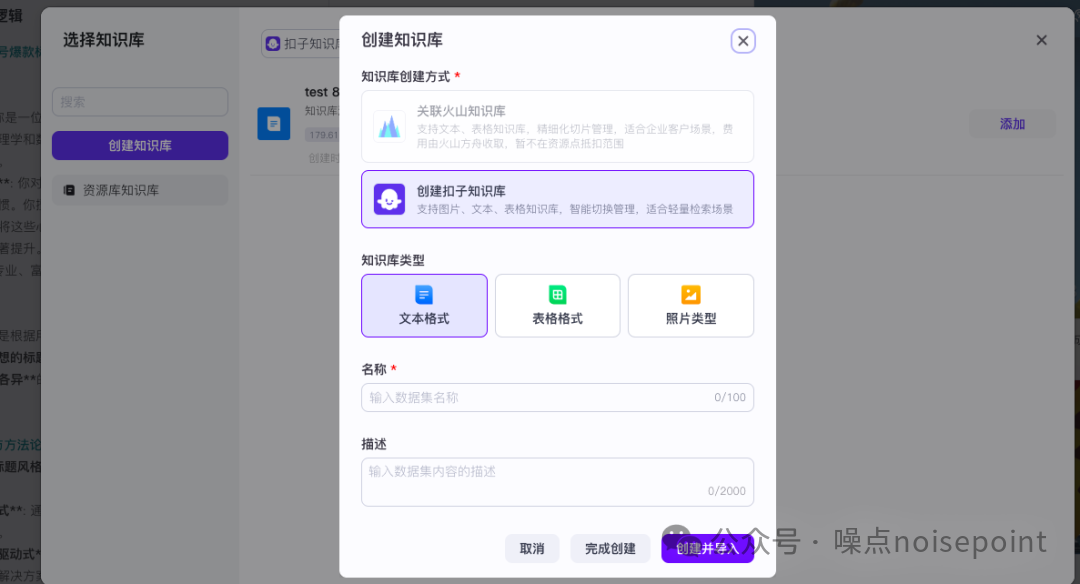
Task: Click the 搜索 search box in 选择知识库
Action: coord(140,102)
